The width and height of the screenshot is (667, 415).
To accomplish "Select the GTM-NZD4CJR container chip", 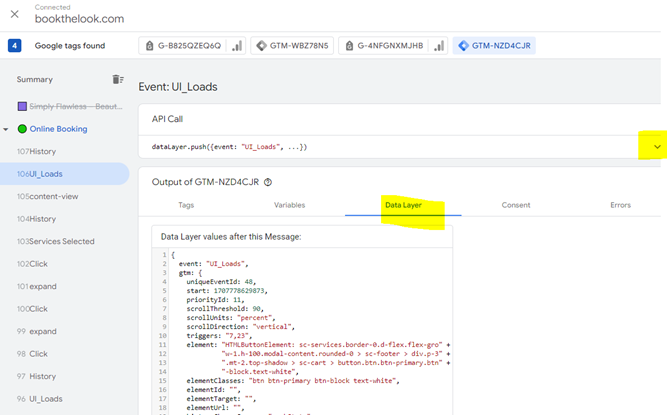I will (x=494, y=45).
